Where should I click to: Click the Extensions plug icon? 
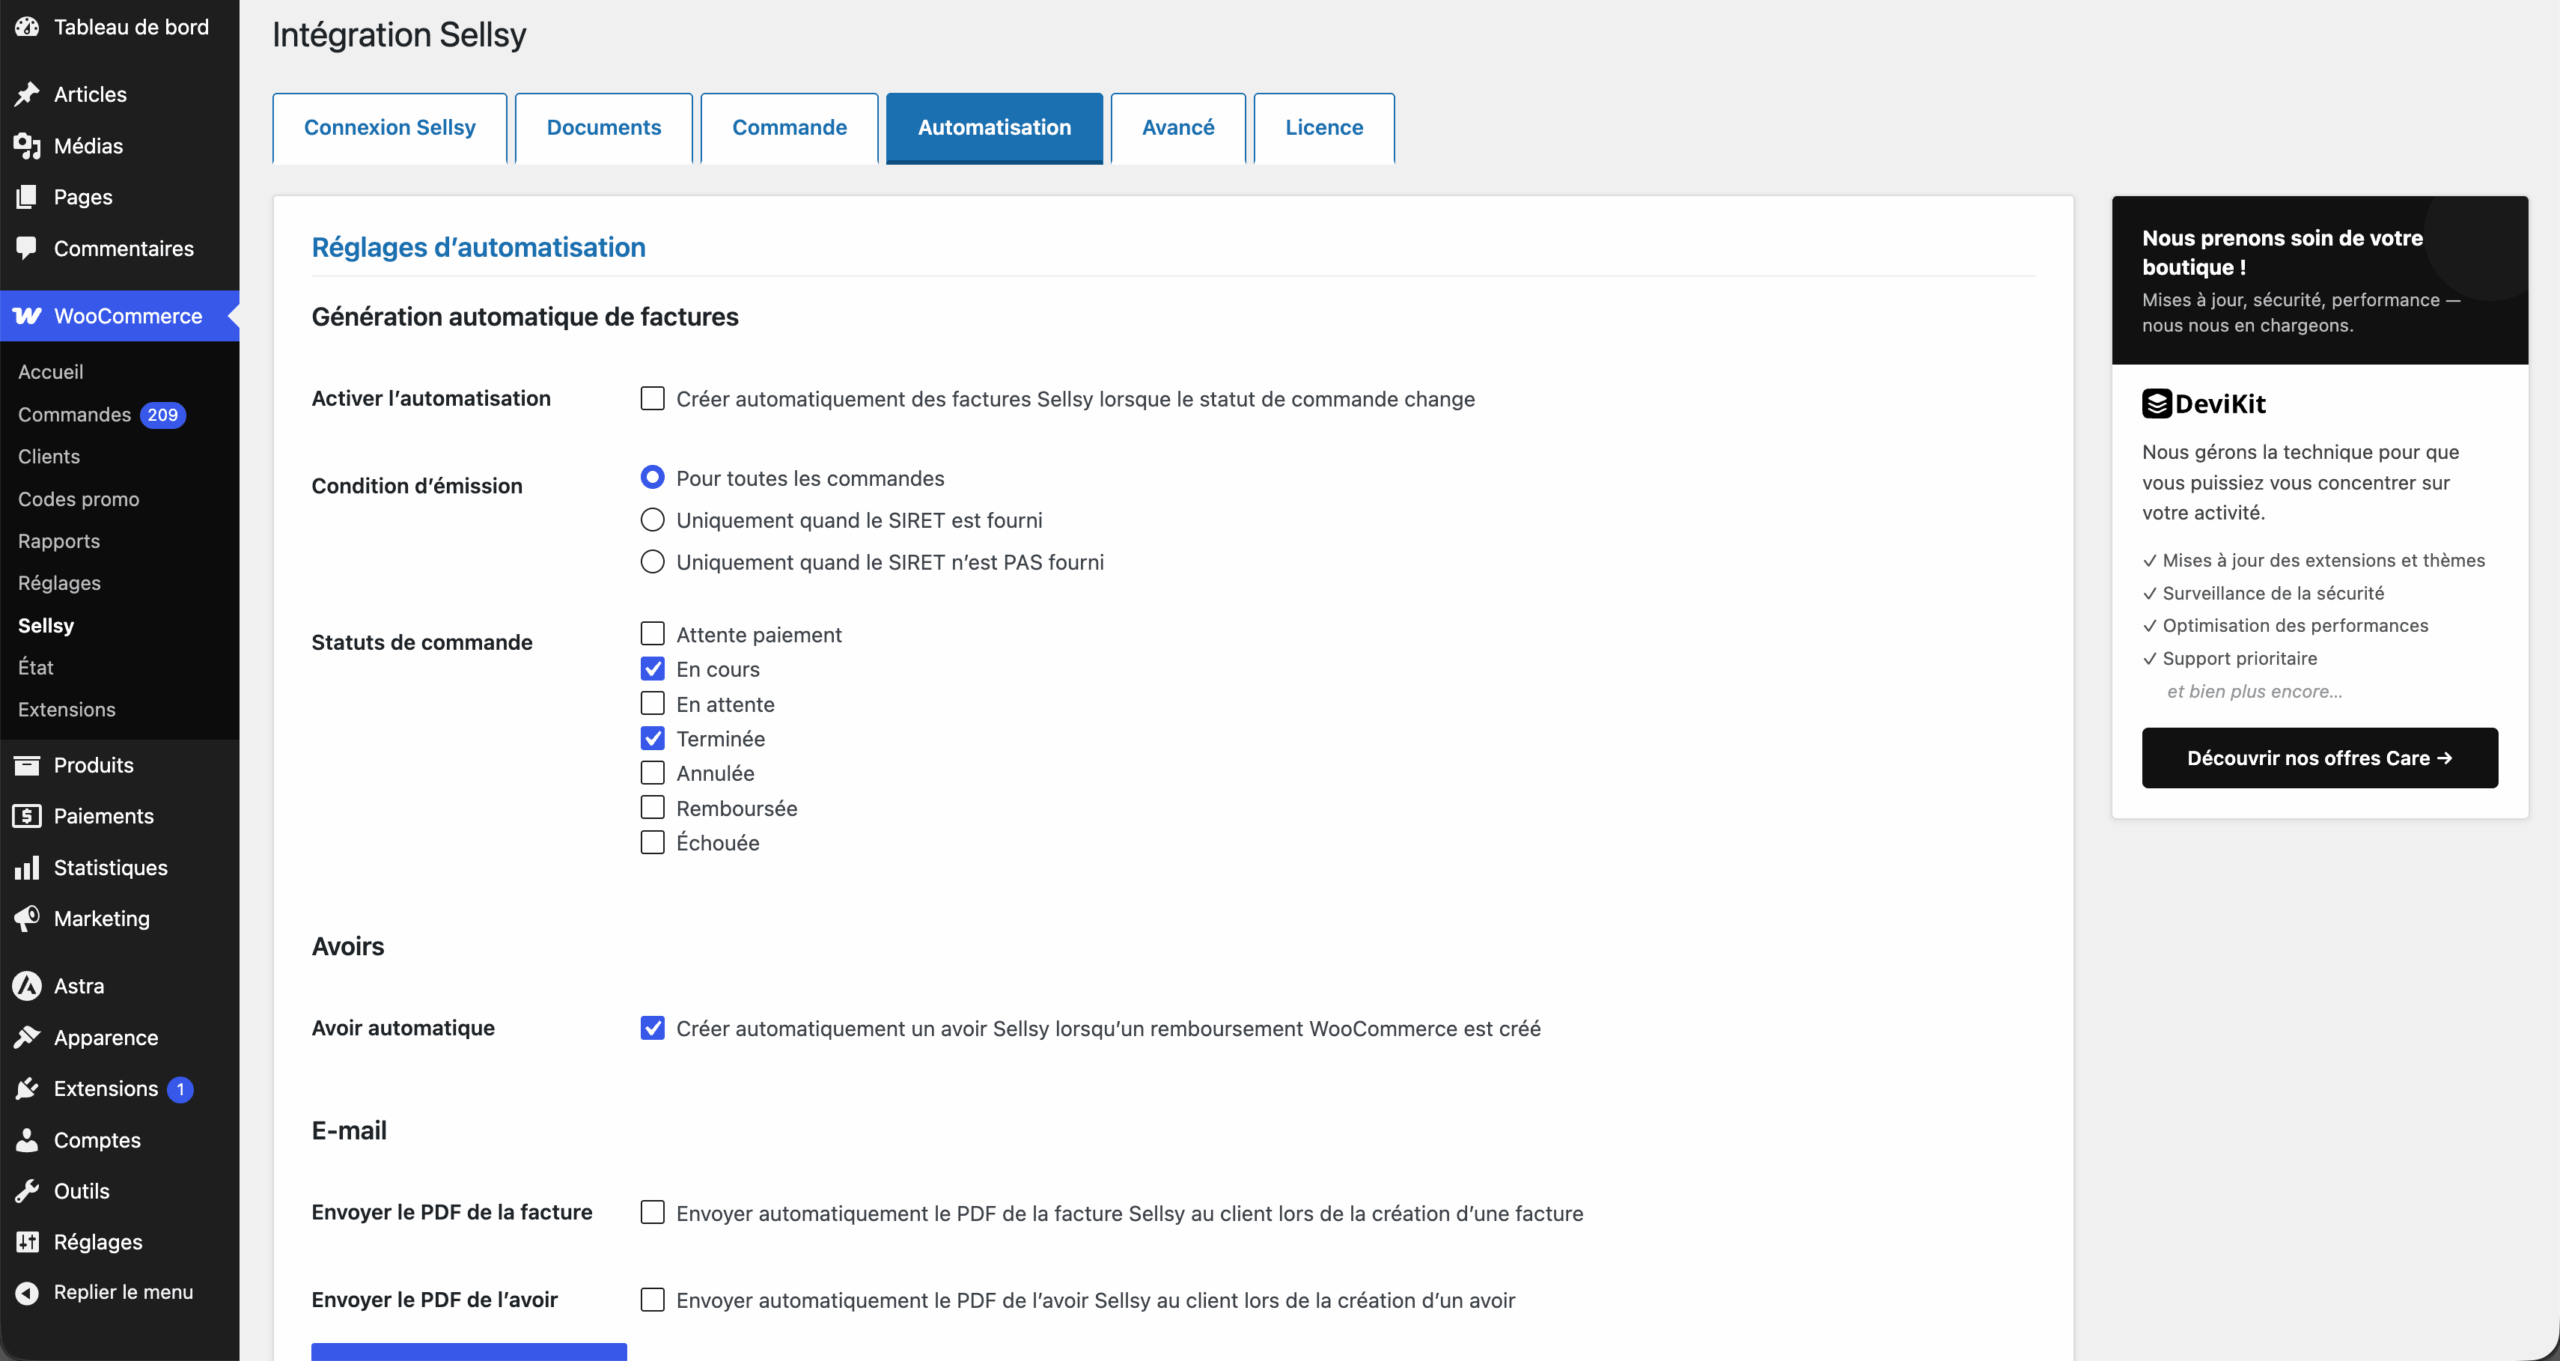click(x=27, y=1088)
